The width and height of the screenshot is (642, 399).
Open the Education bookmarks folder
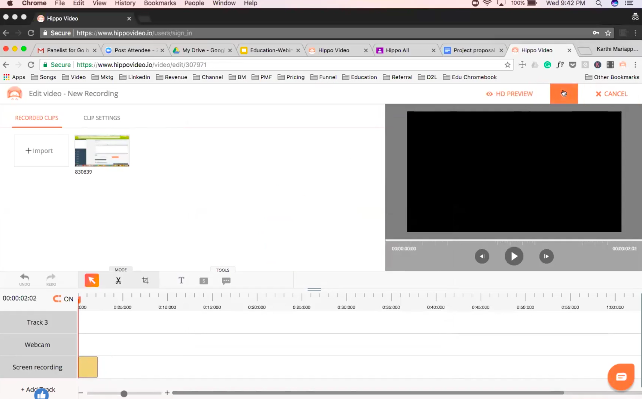[x=359, y=77]
